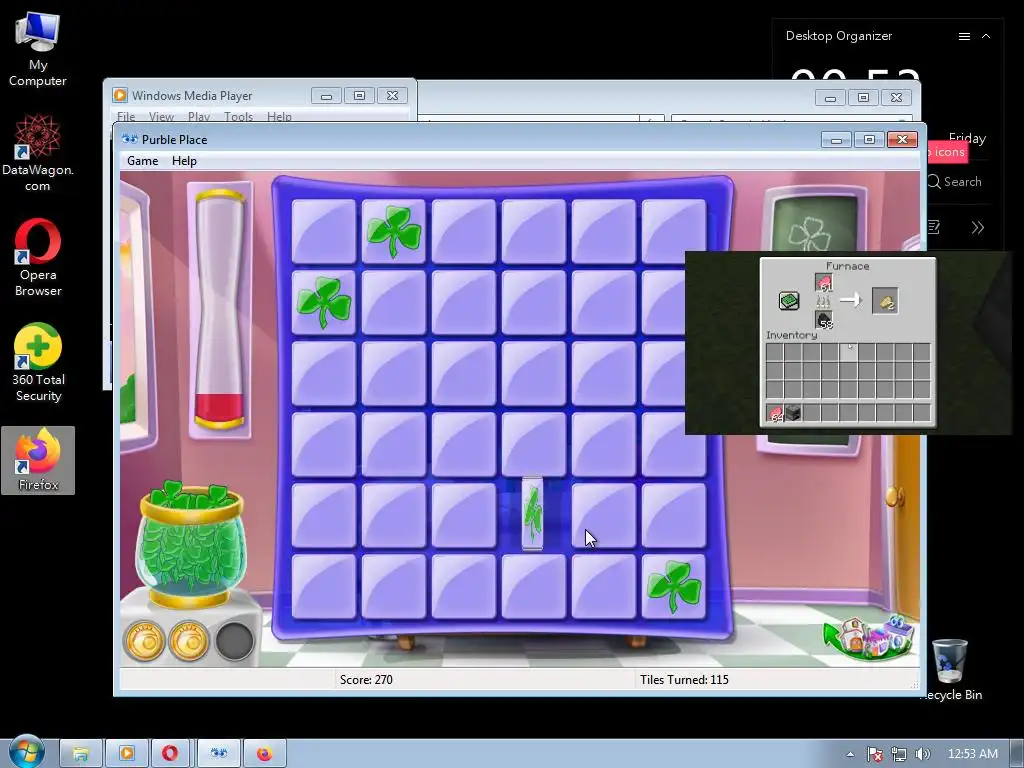Open DataWagon.com desktop shortcut
1024x768 pixels.
pos(37,153)
